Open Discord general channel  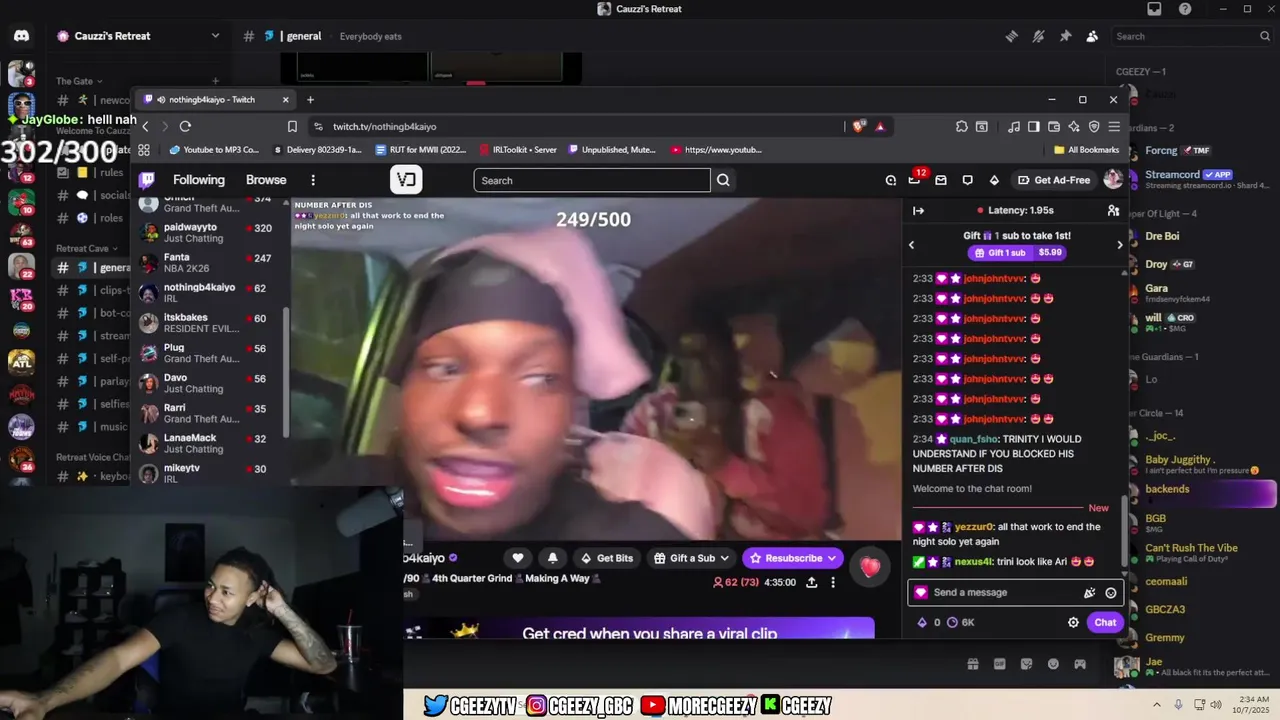pos(94,268)
